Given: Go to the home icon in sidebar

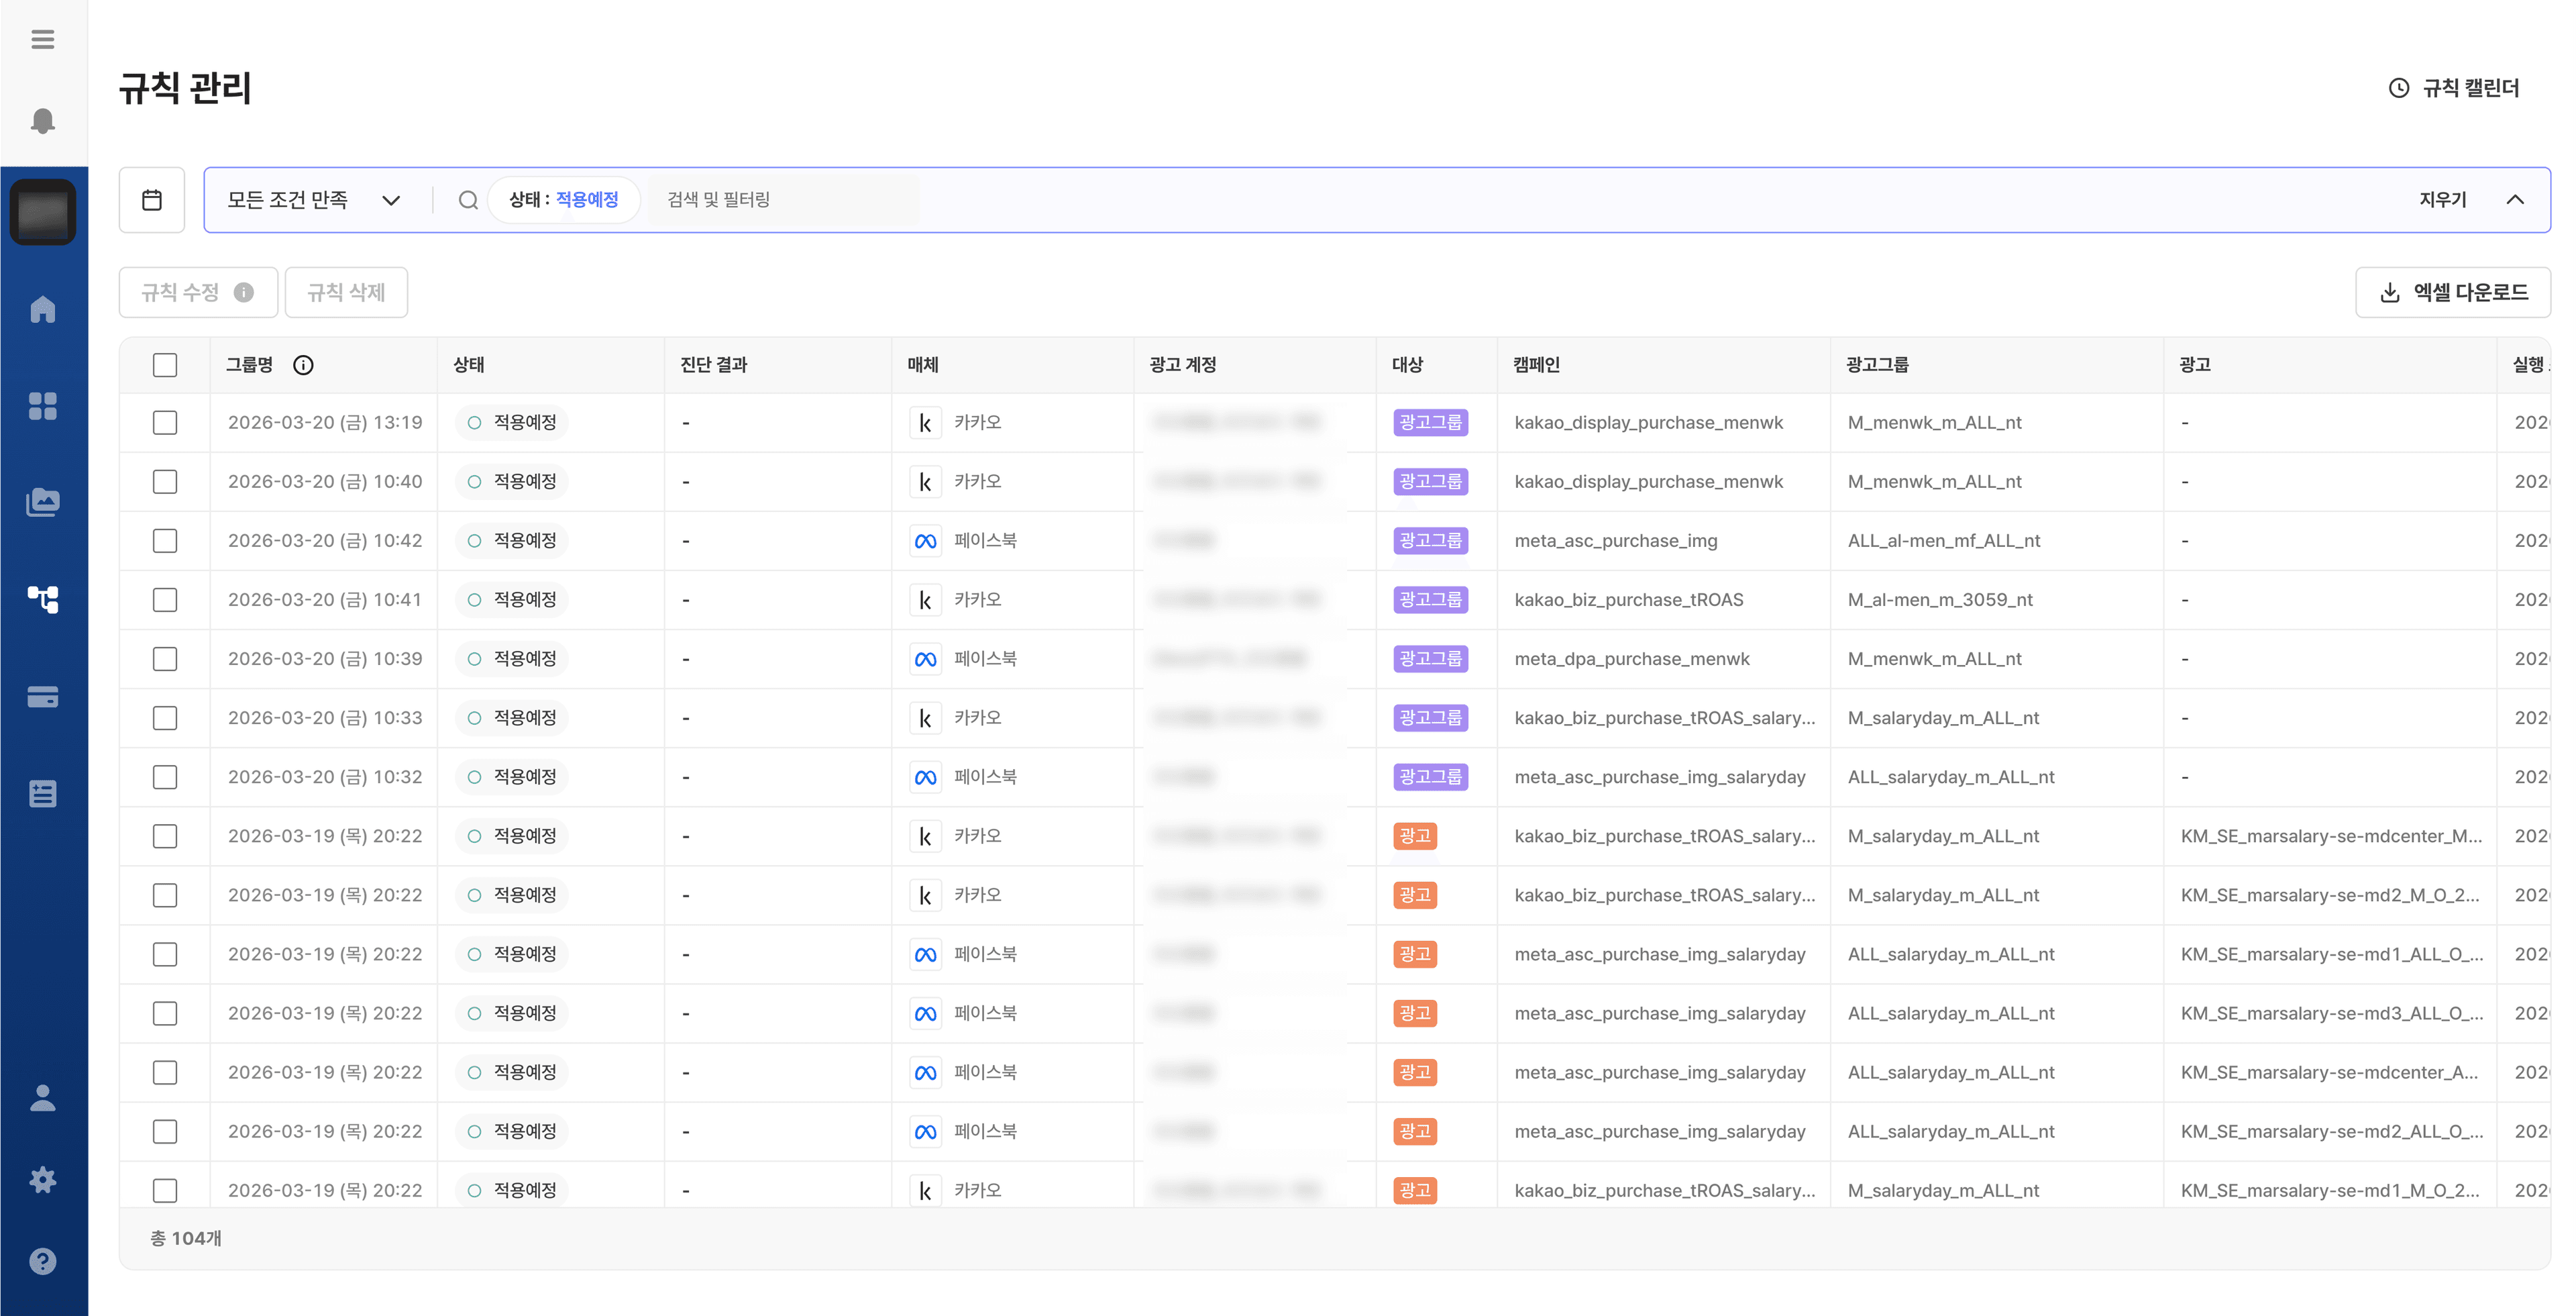Looking at the screenshot, I should 42,309.
